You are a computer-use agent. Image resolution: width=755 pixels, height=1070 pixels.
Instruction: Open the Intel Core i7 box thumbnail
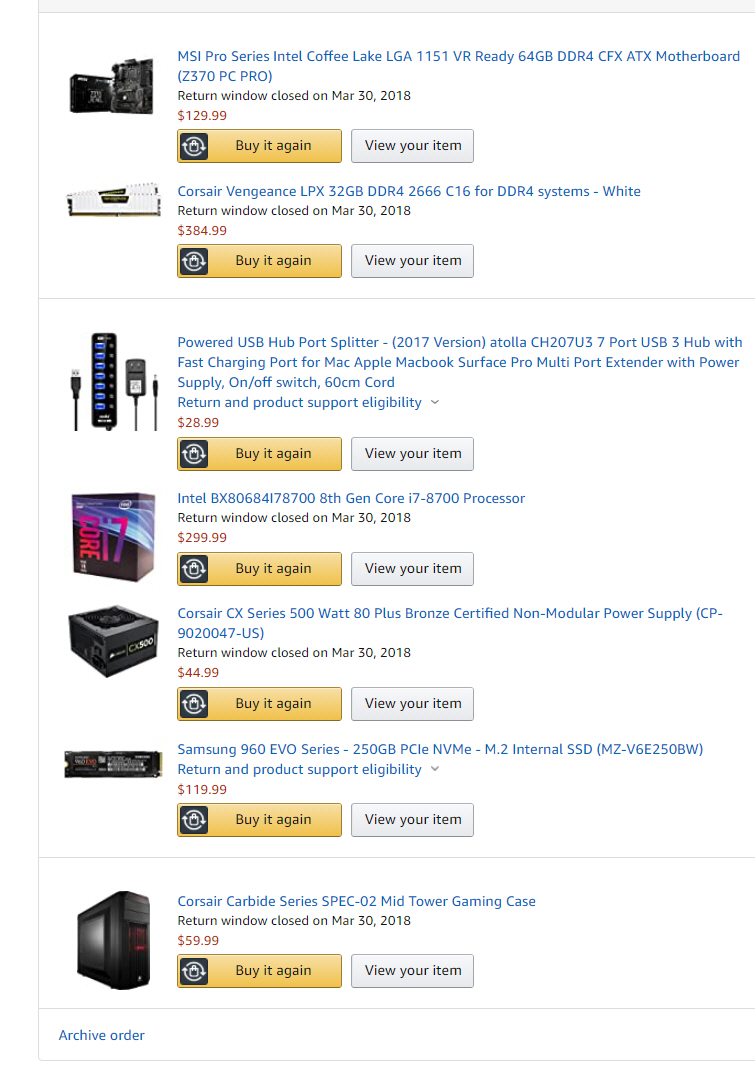click(x=113, y=537)
